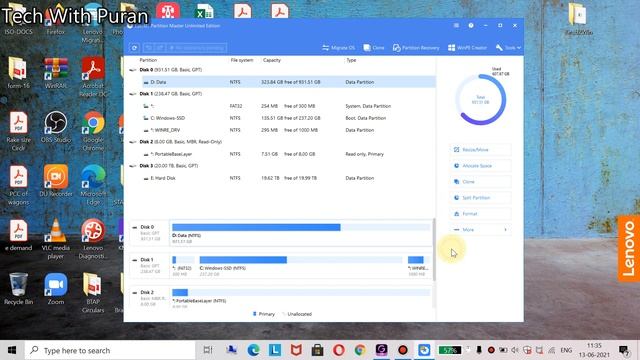
Task: Select the WINRE_DRV partition row
Action: pos(288,130)
